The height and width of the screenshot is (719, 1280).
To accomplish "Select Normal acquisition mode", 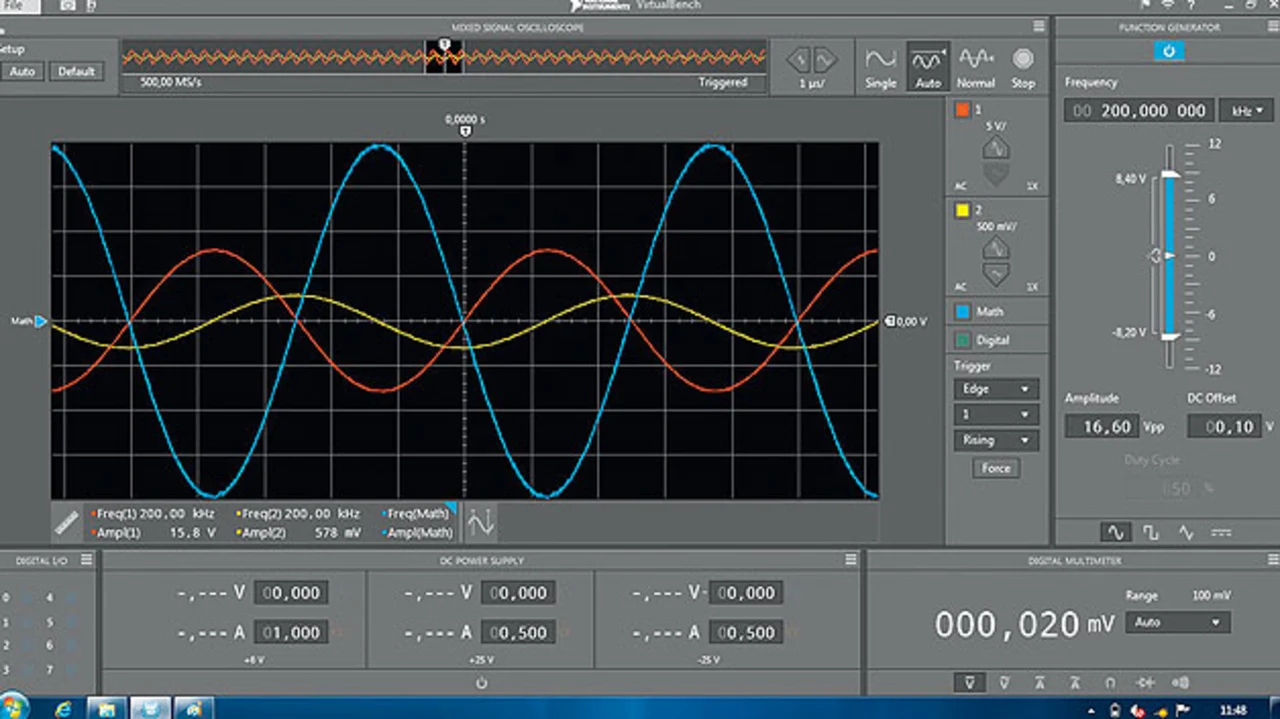I will 976,67.
